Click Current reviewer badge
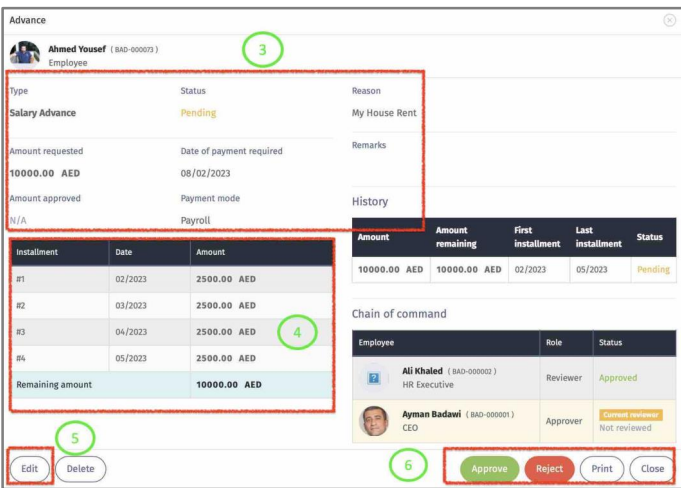 point(631,414)
